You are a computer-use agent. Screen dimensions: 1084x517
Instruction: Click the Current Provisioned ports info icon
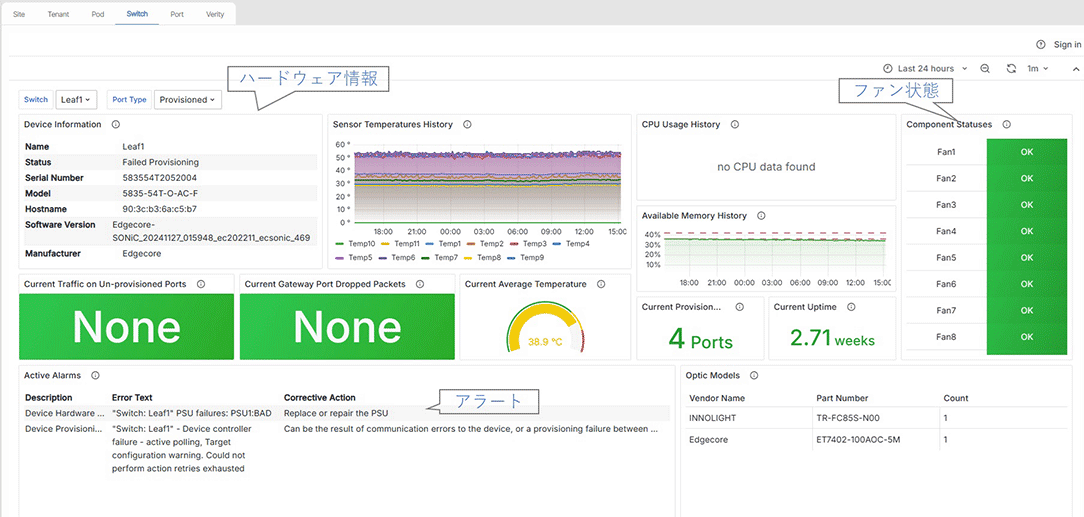pyautogui.click(x=739, y=306)
